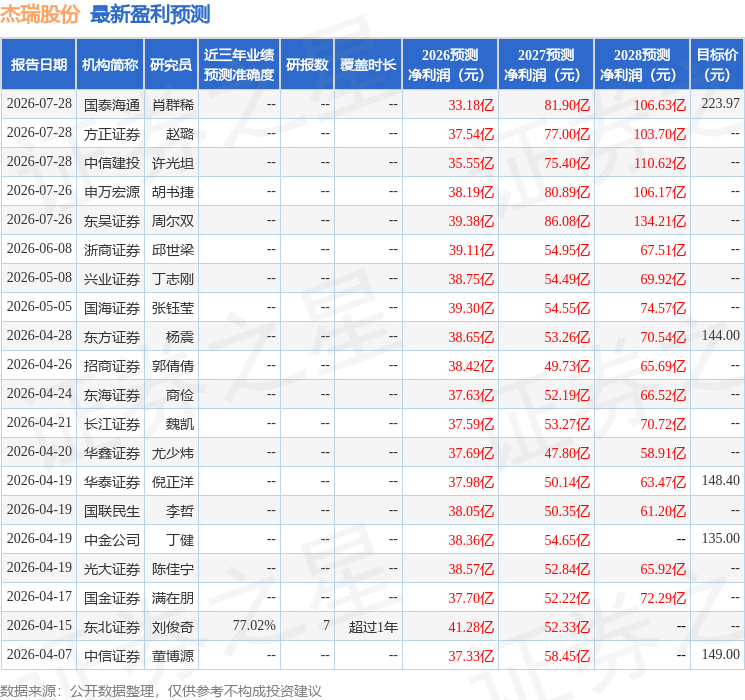
Task: Select the 华鑫证券 institution cell
Action: tap(112, 453)
